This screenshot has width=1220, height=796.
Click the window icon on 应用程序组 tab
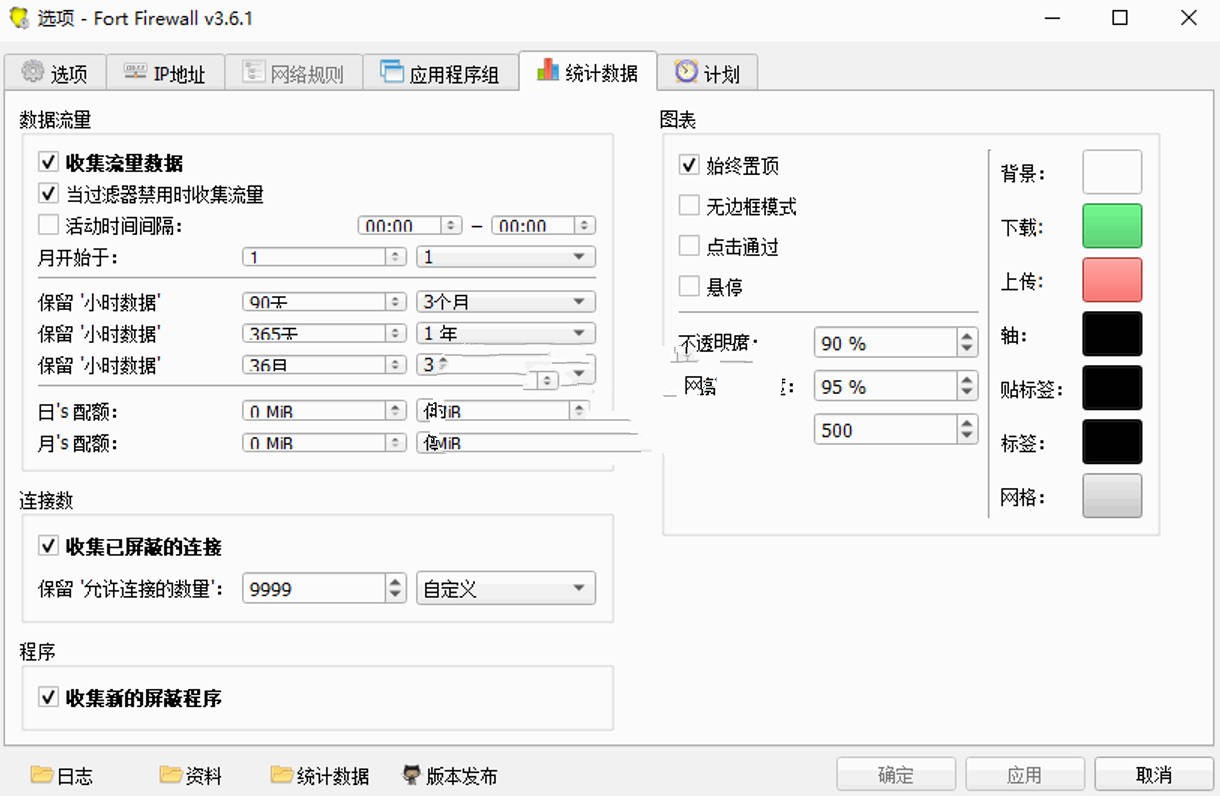(x=391, y=72)
